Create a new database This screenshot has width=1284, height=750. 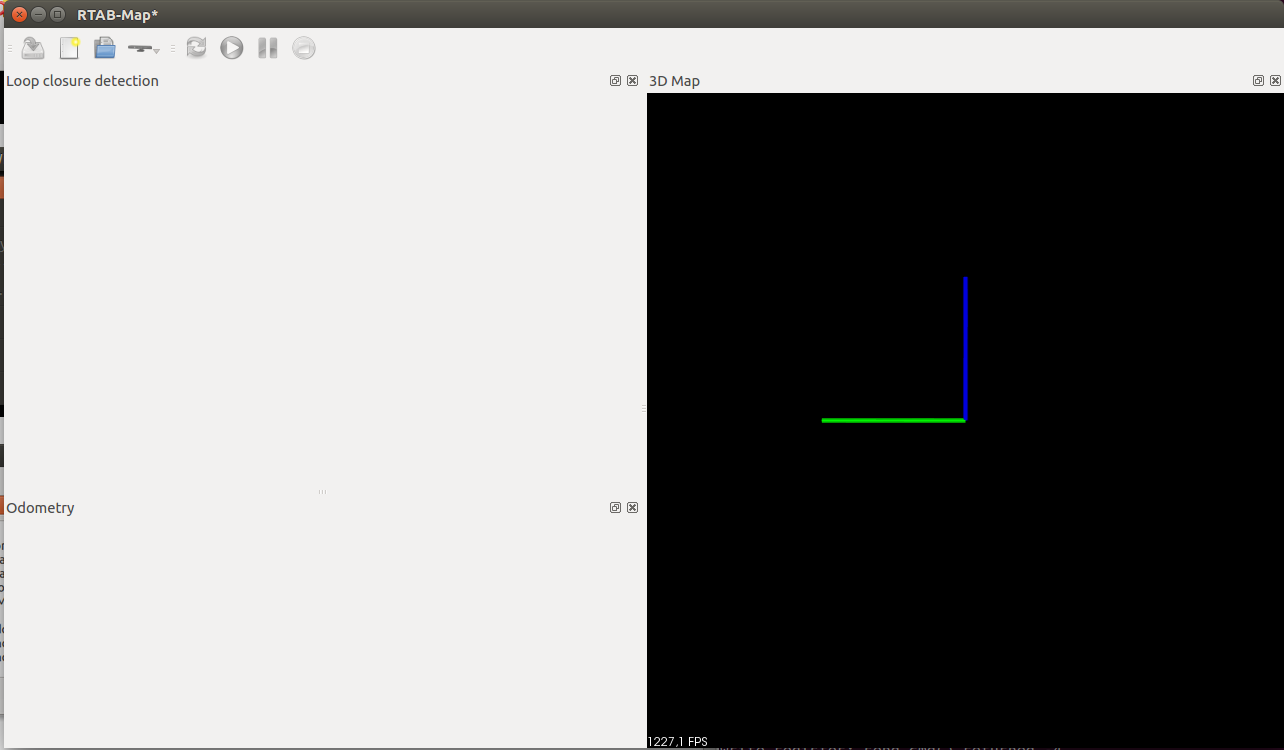69,47
